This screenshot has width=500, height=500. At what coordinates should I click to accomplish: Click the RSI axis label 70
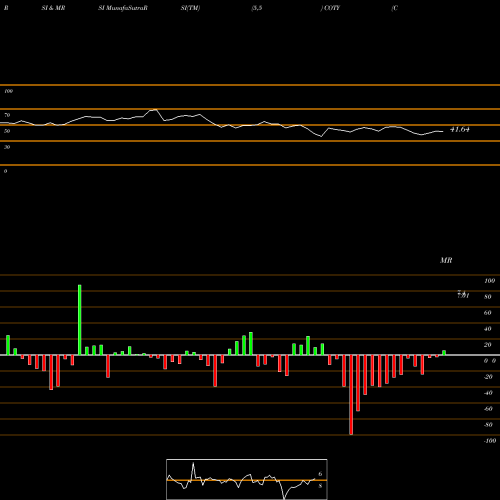tap(7, 115)
